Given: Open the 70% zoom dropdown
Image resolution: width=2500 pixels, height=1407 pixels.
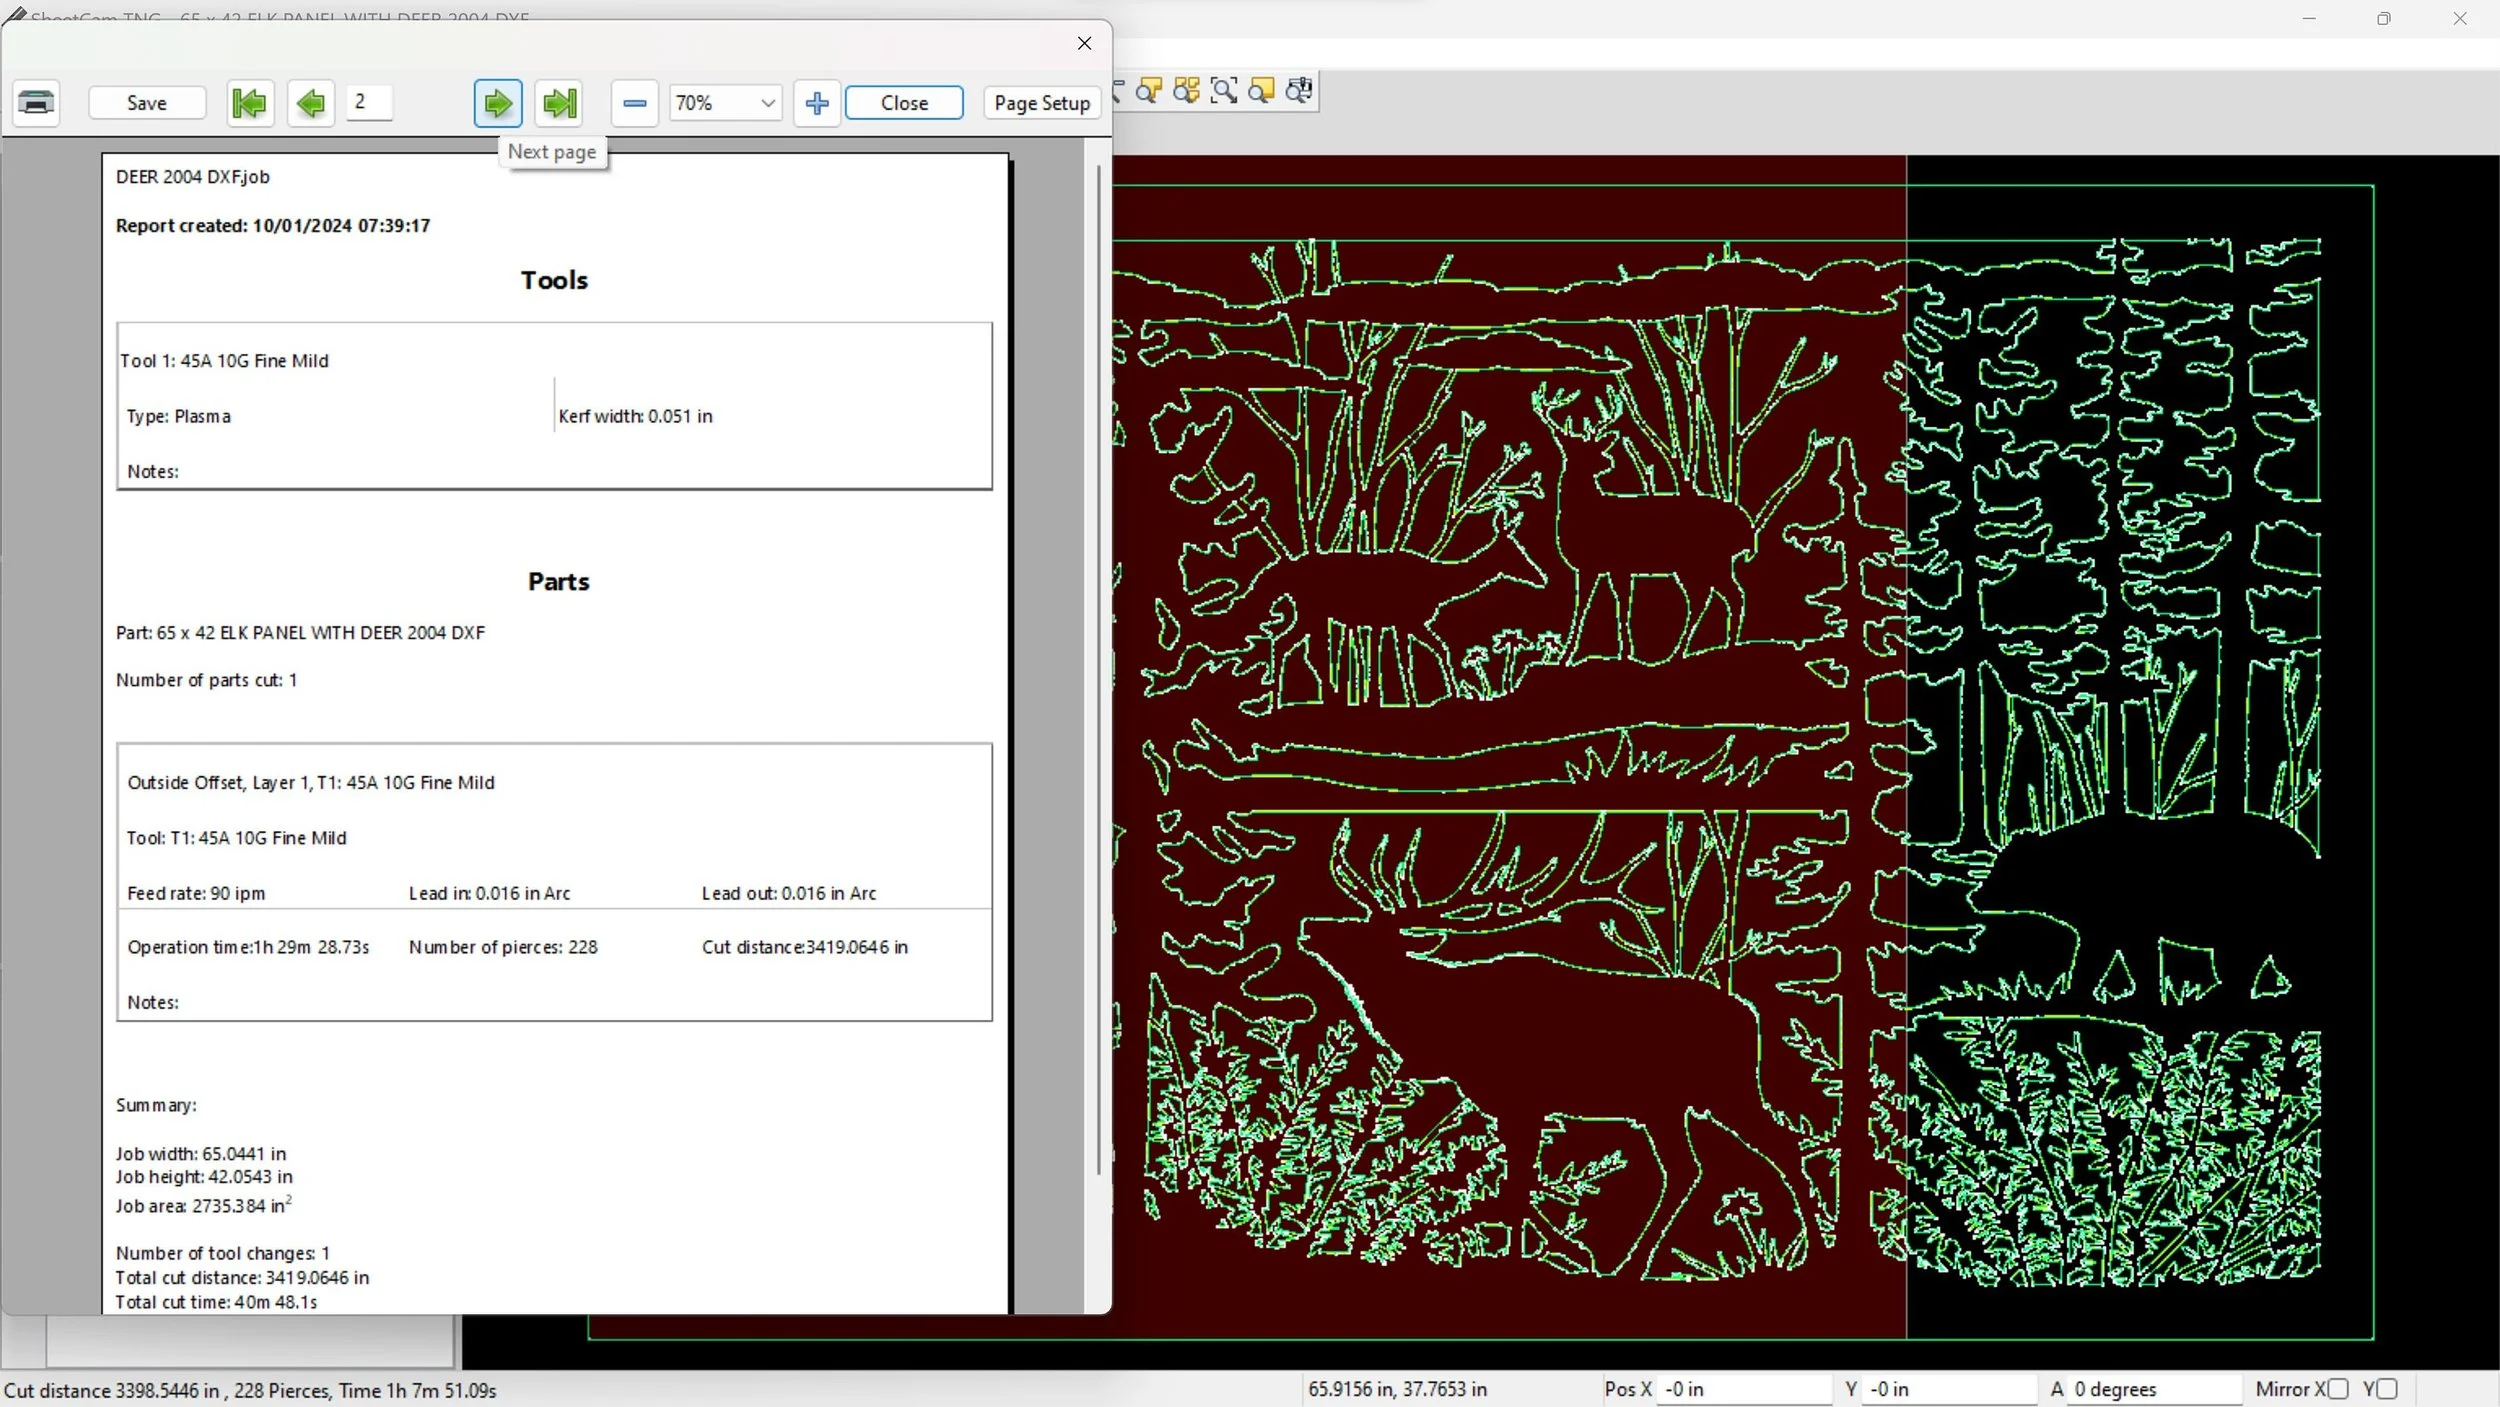Looking at the screenshot, I should click(x=725, y=102).
